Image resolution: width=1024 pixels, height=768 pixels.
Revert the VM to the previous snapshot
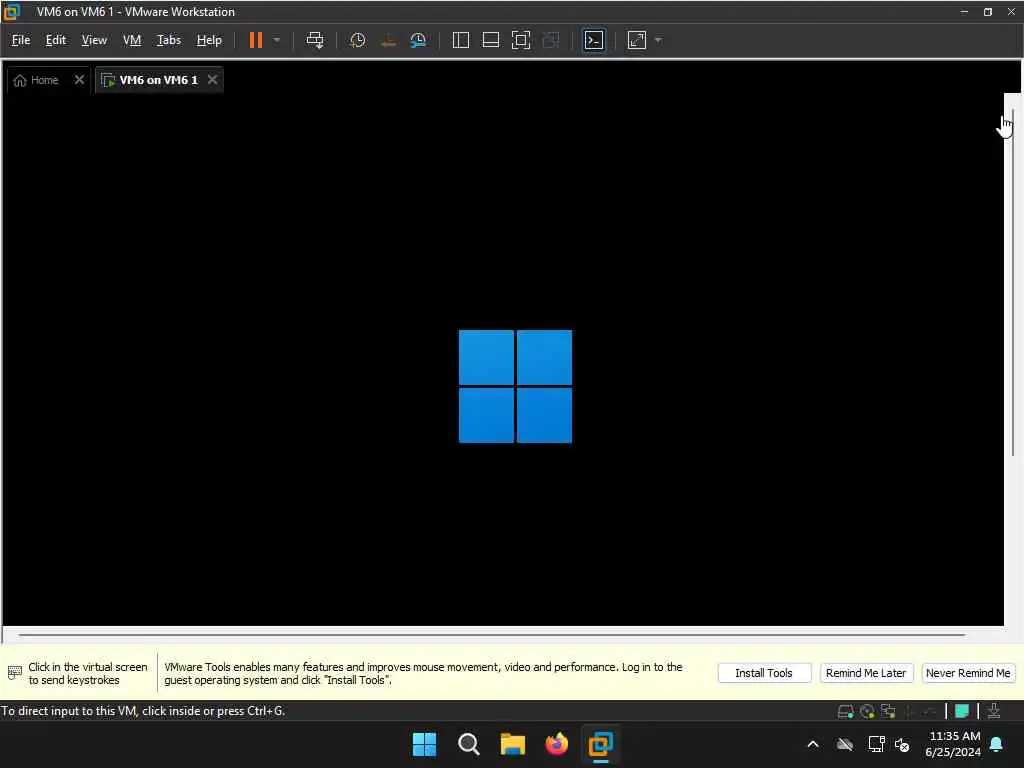[x=388, y=40]
